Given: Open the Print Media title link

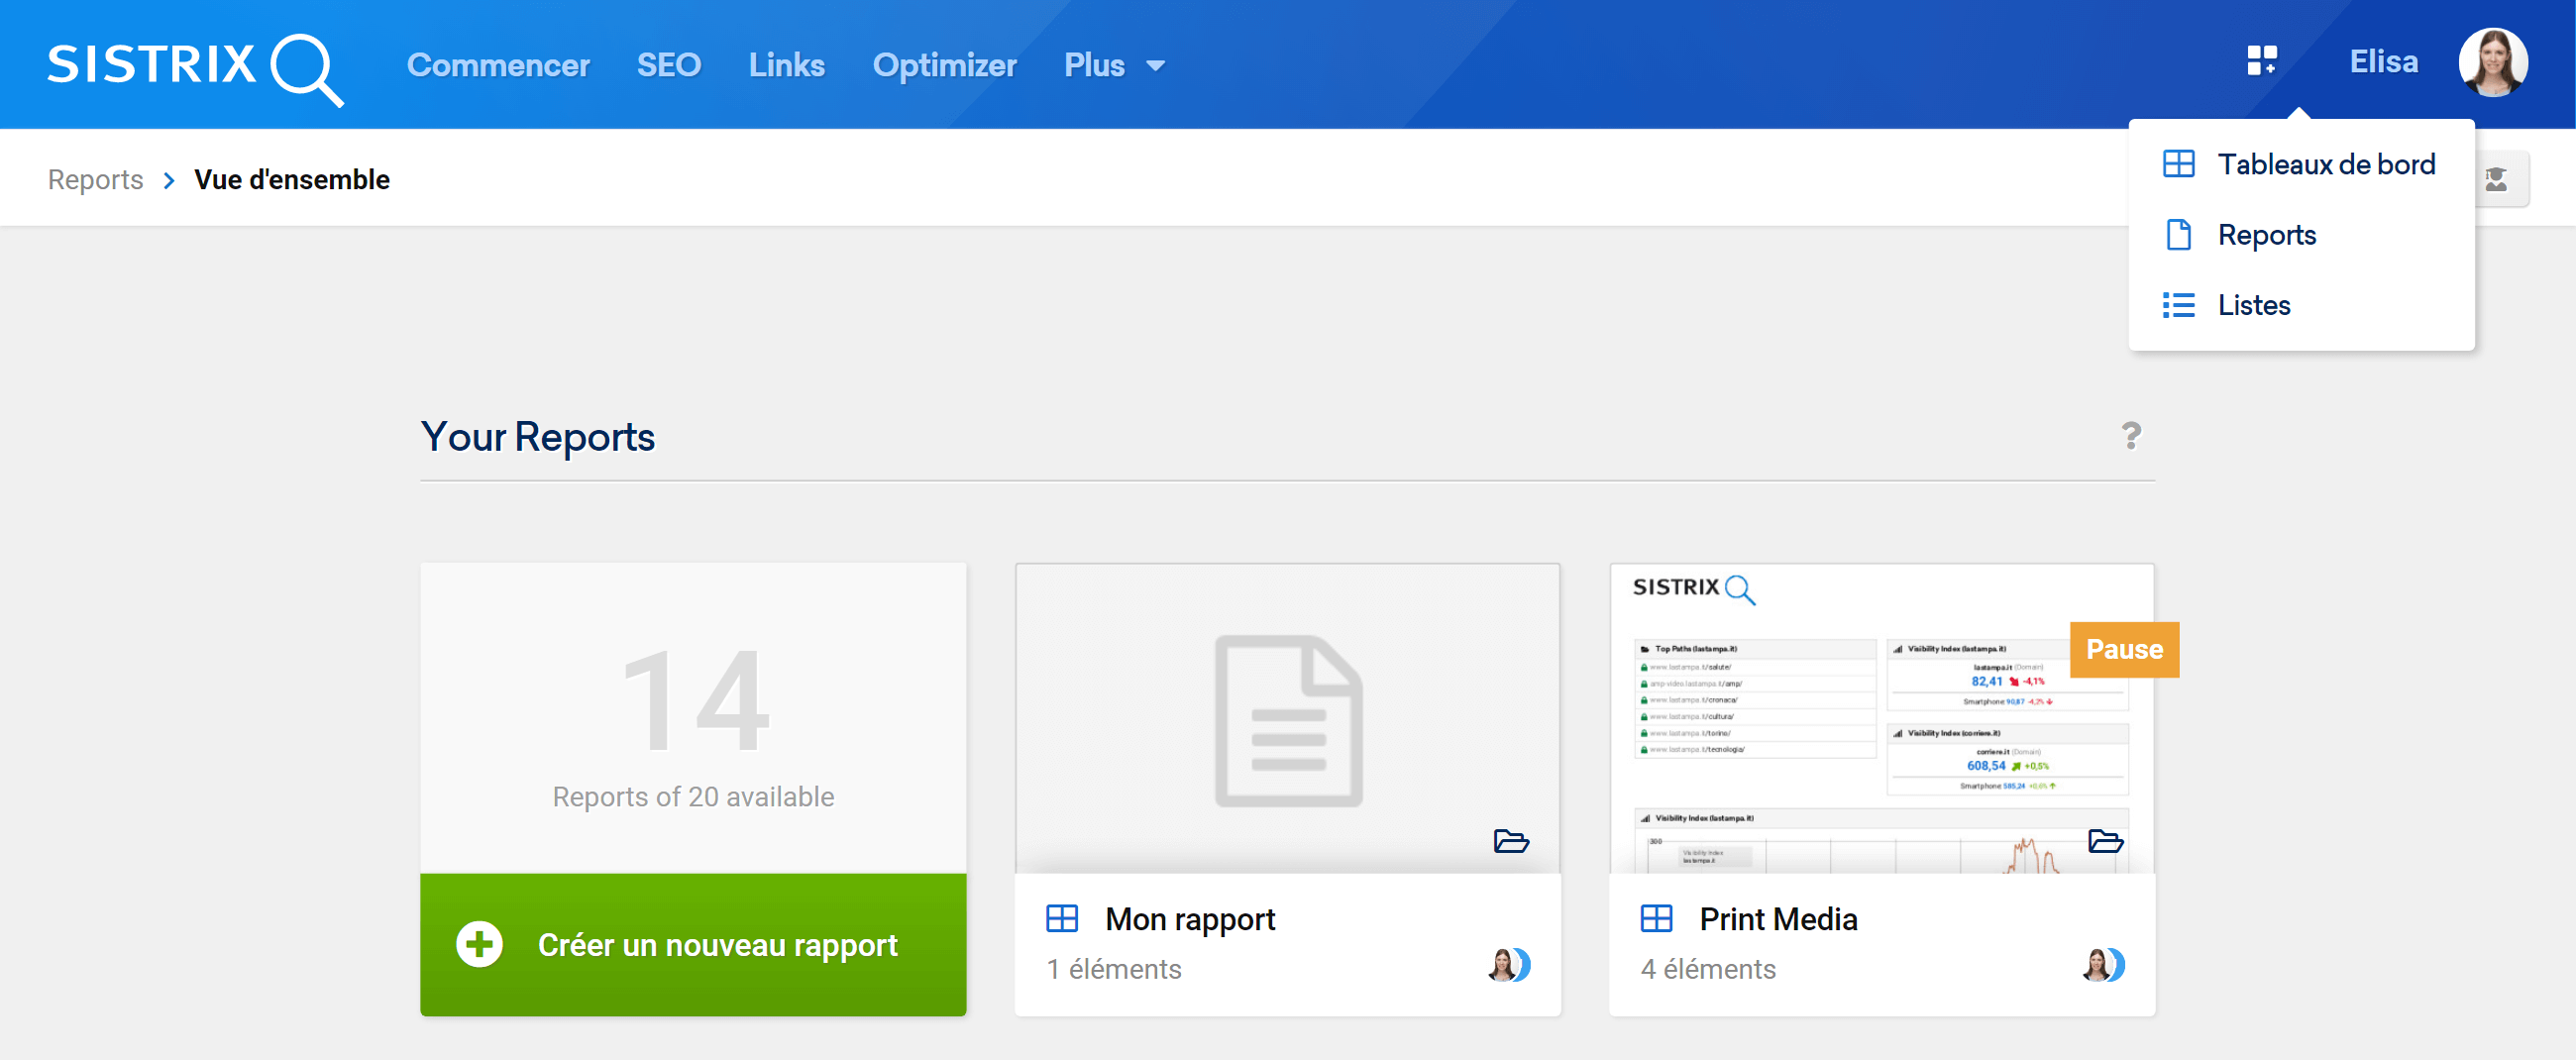Looking at the screenshot, I should click(1778, 918).
